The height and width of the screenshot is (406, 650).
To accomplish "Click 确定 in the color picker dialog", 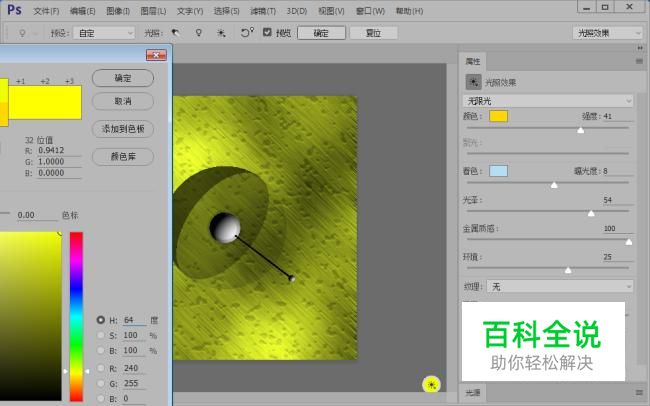I will (123, 78).
